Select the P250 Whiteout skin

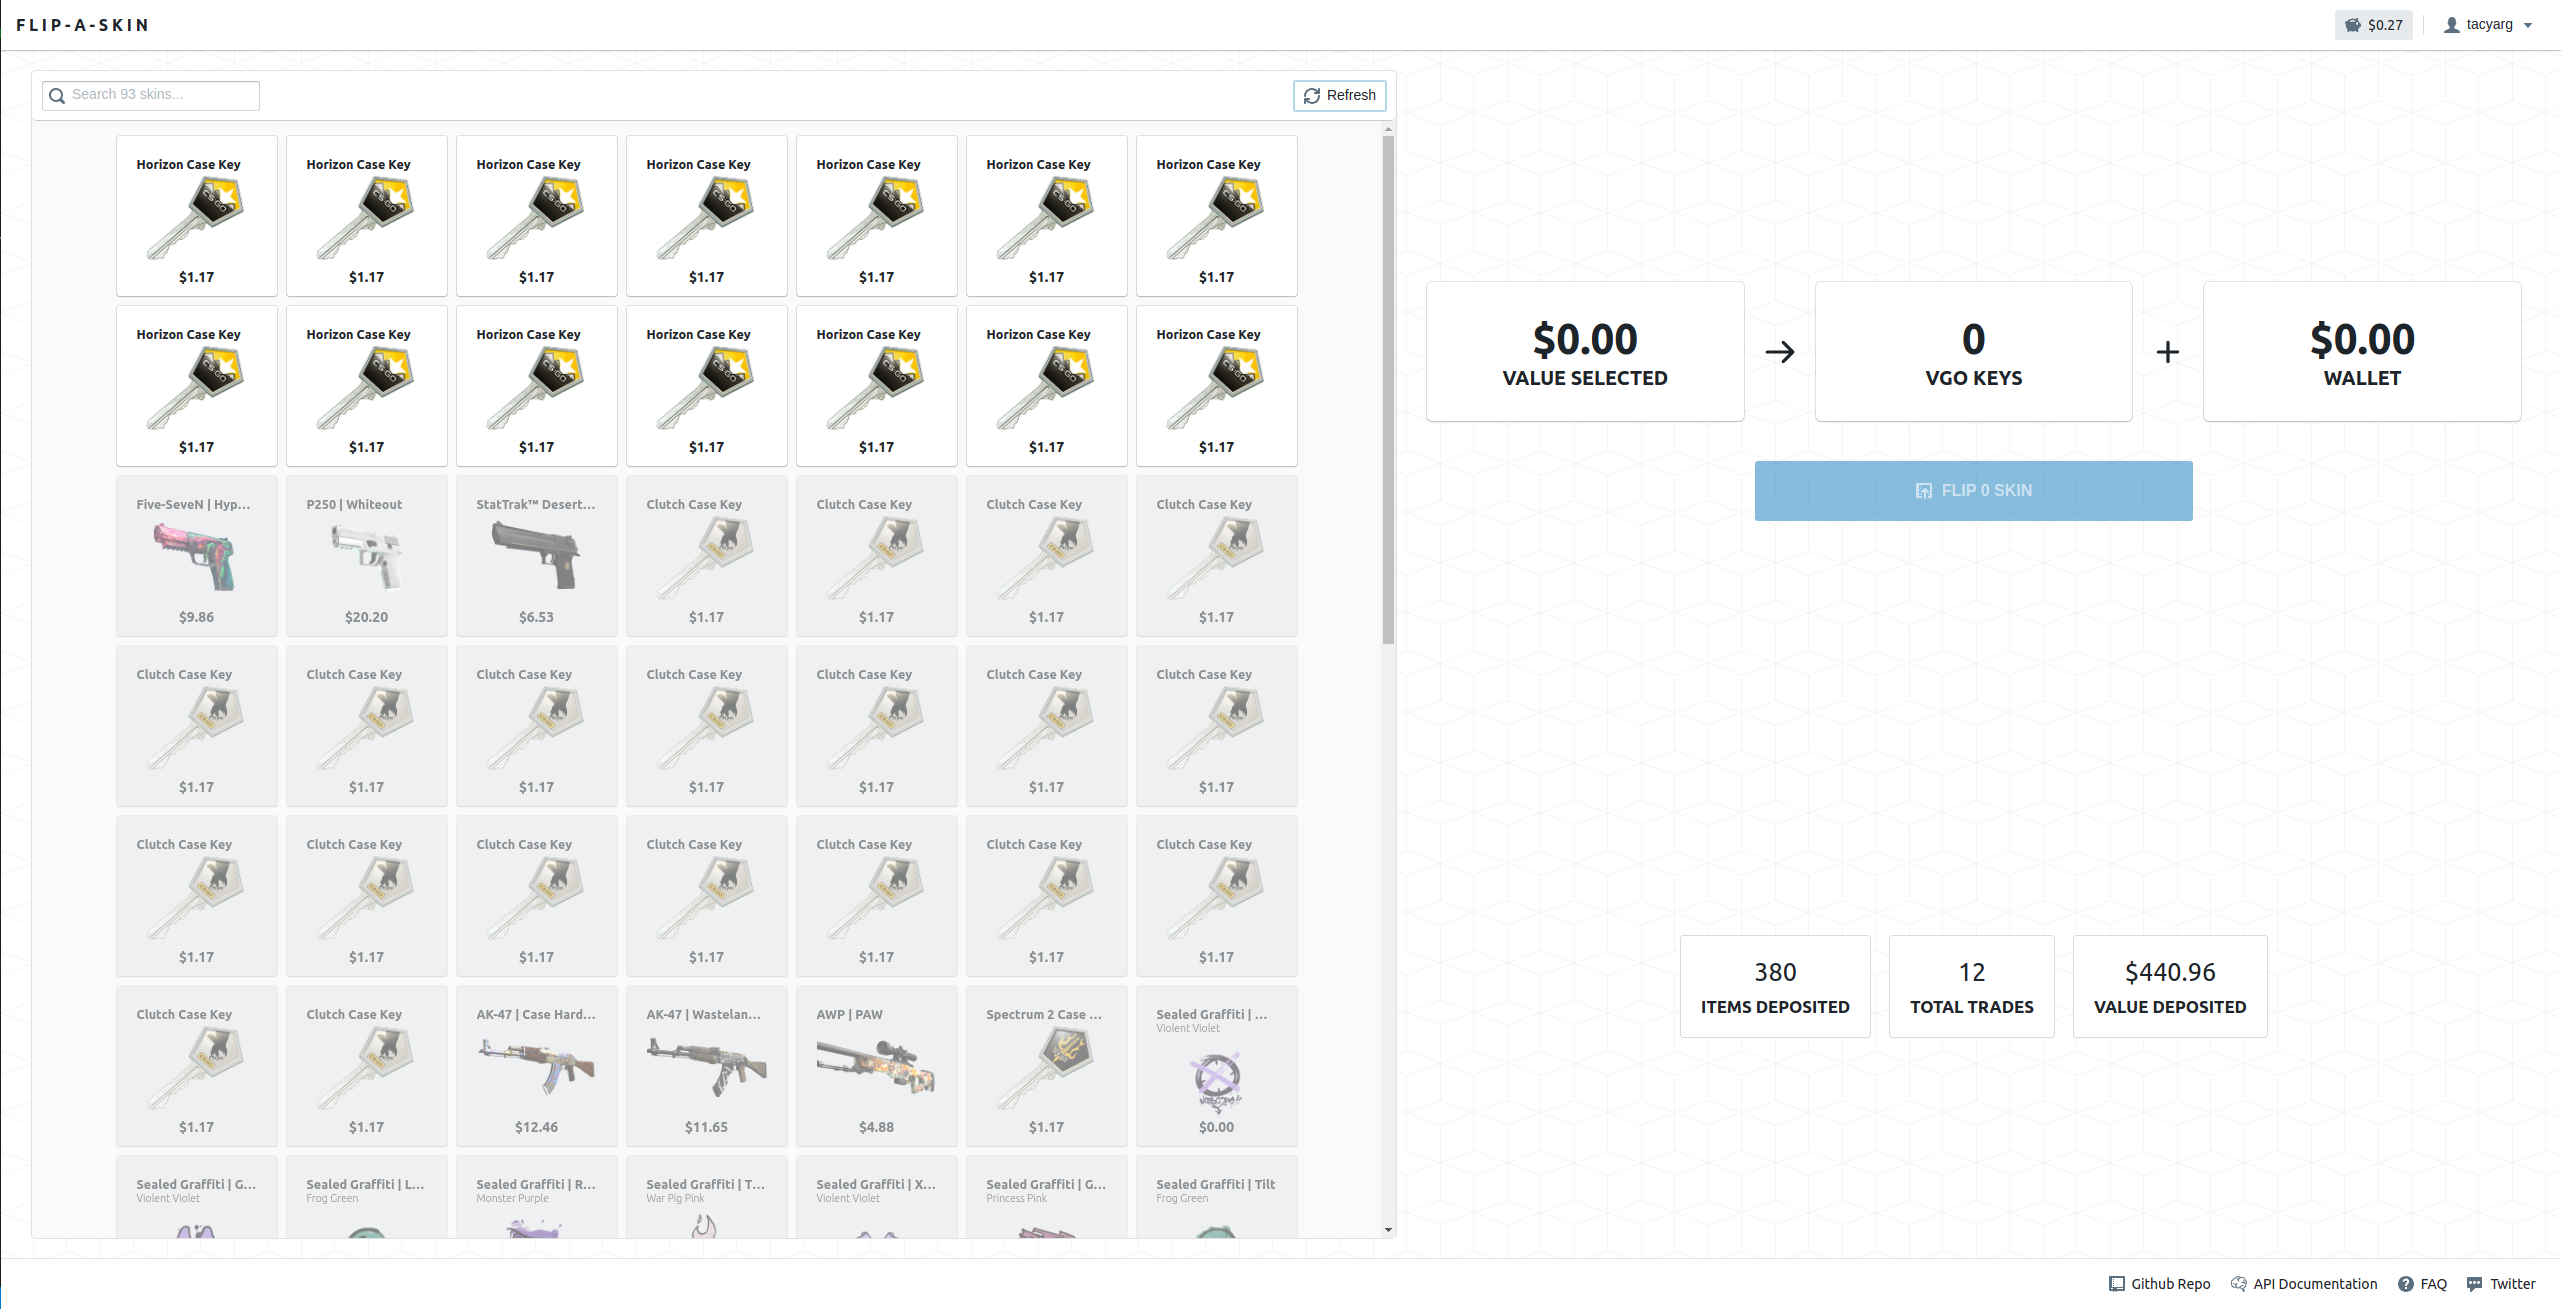pyautogui.click(x=367, y=556)
